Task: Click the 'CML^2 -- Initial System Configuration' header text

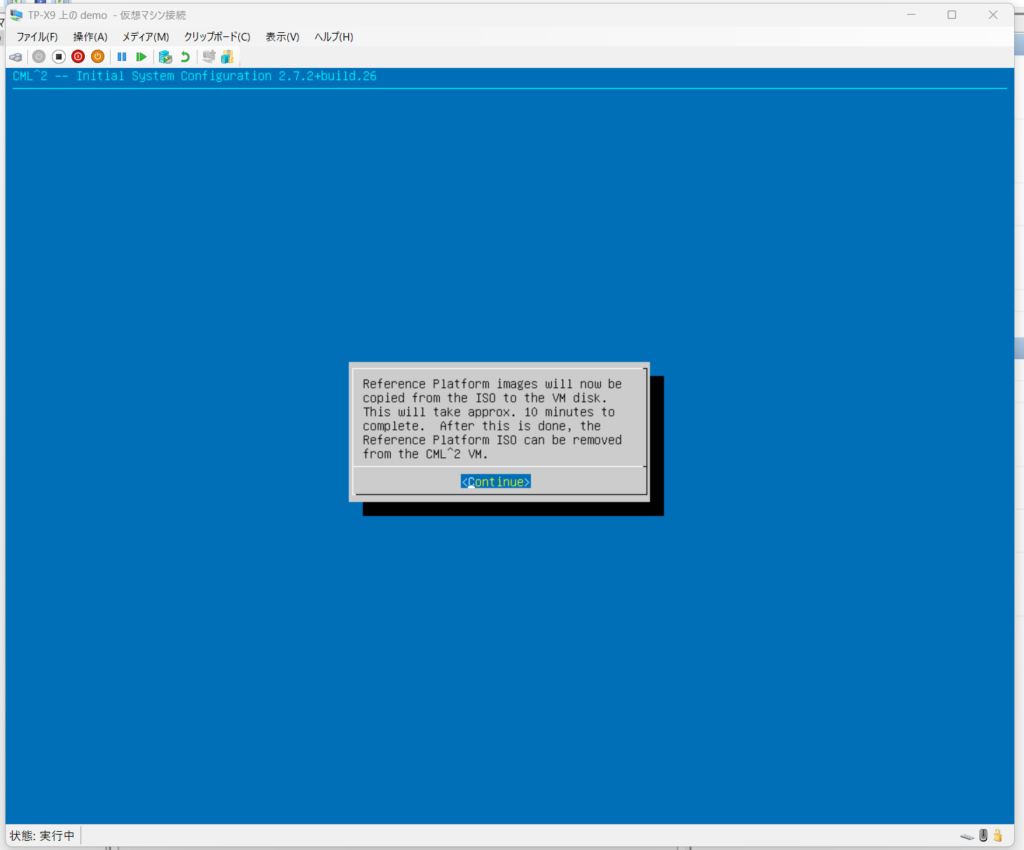Action: [142, 76]
